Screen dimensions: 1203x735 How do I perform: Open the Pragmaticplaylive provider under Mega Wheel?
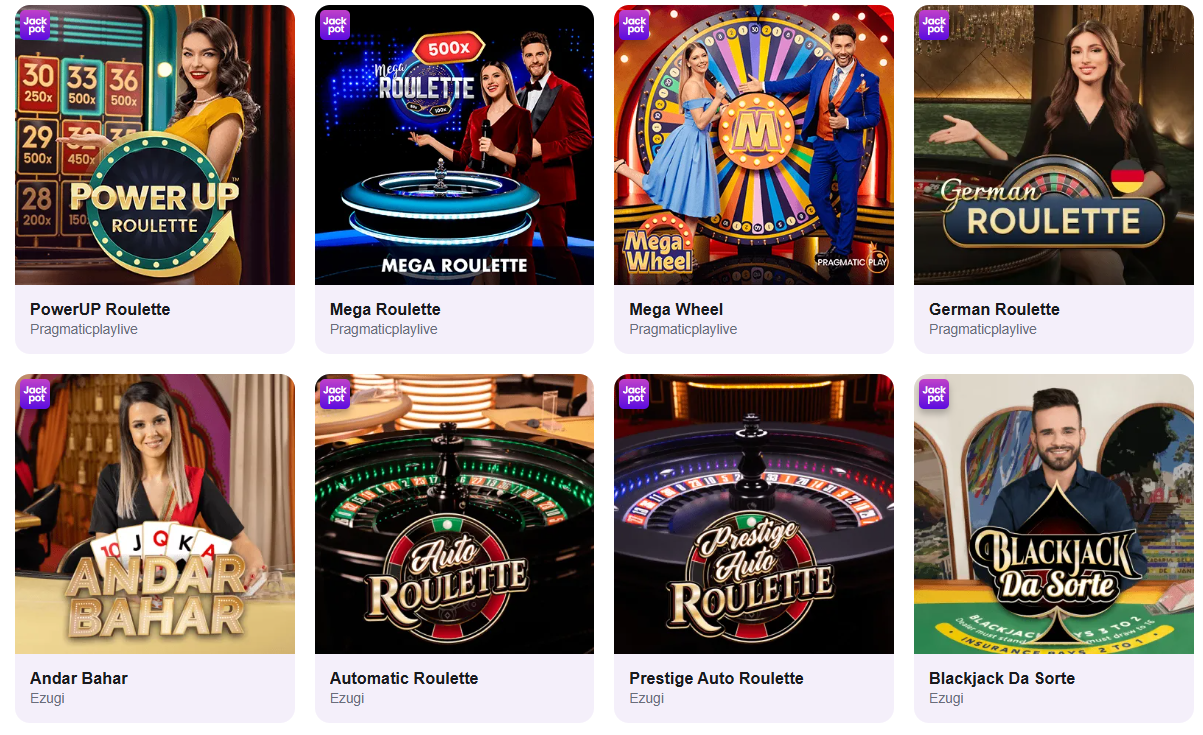tap(683, 328)
